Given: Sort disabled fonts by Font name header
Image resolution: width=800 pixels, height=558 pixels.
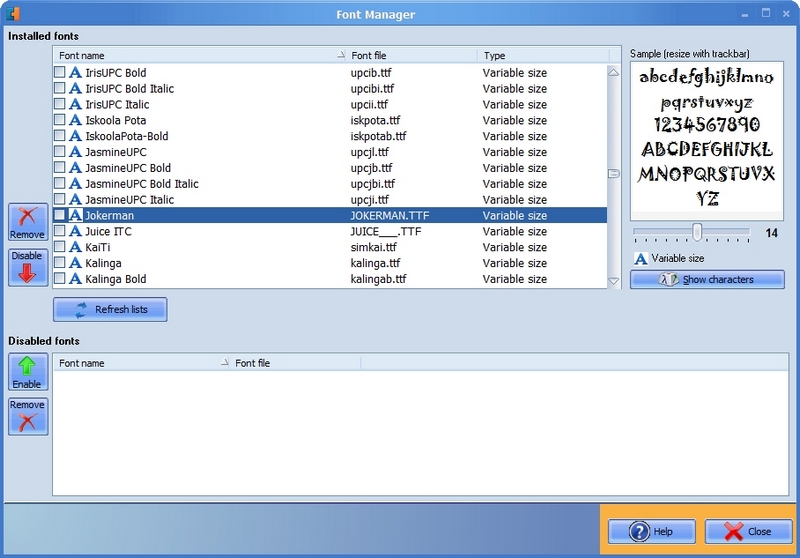Looking at the screenshot, I should pos(142,363).
